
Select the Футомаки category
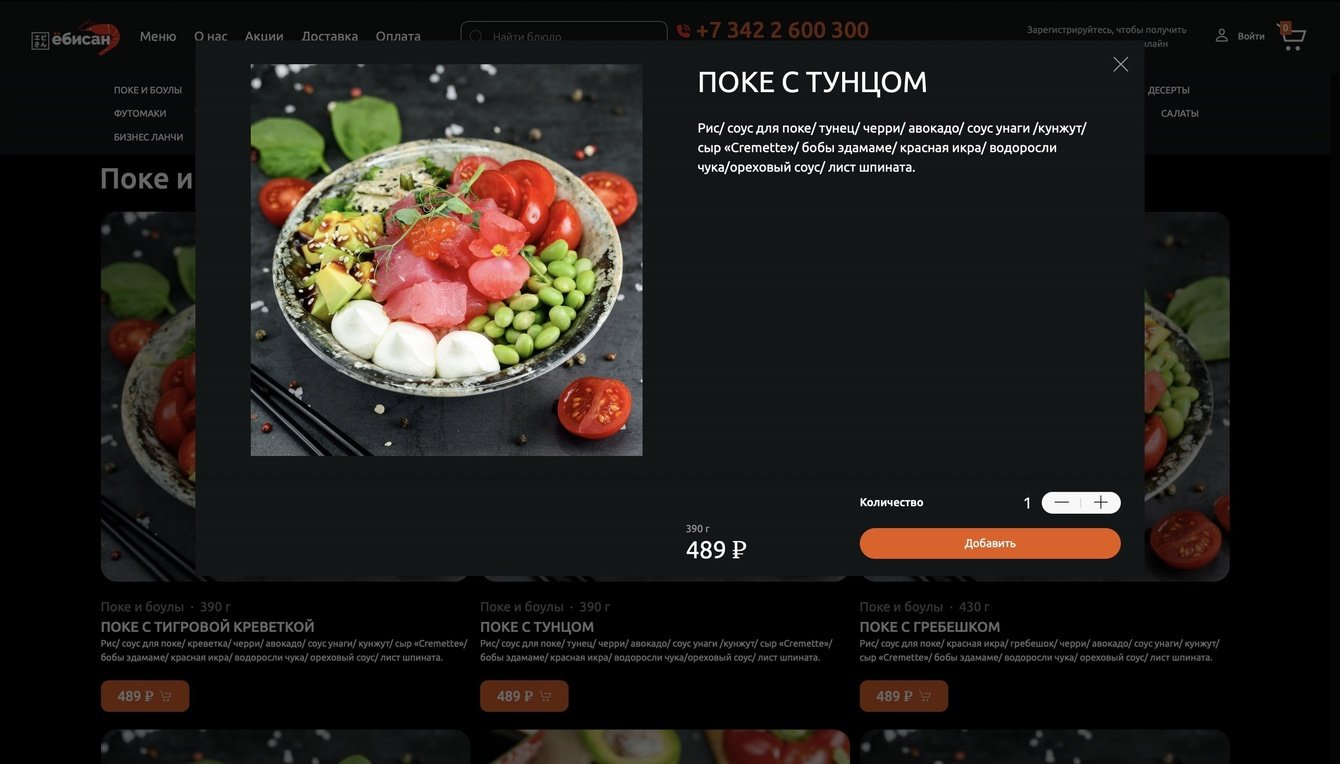click(x=140, y=113)
